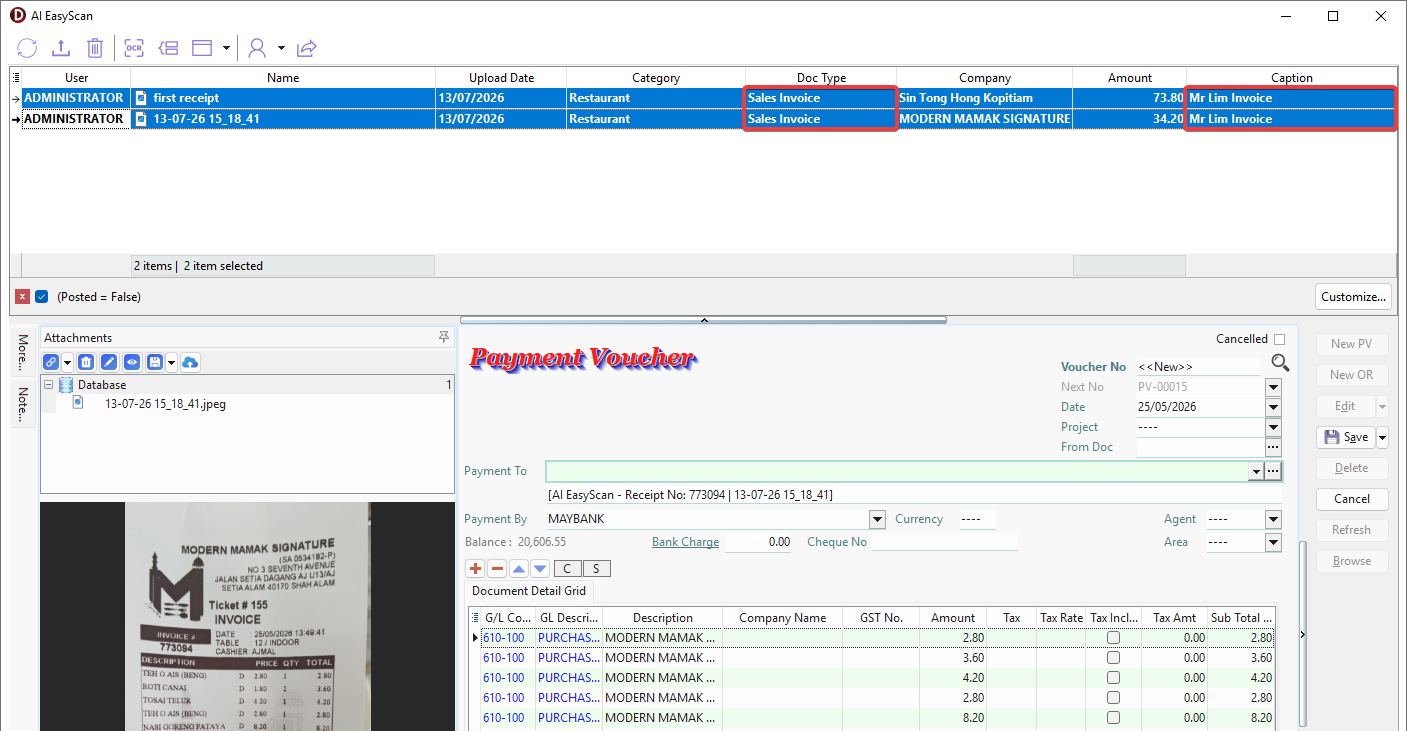Pin the Attachments panel with the pushpin icon
The width and height of the screenshot is (1407, 731).
click(444, 338)
